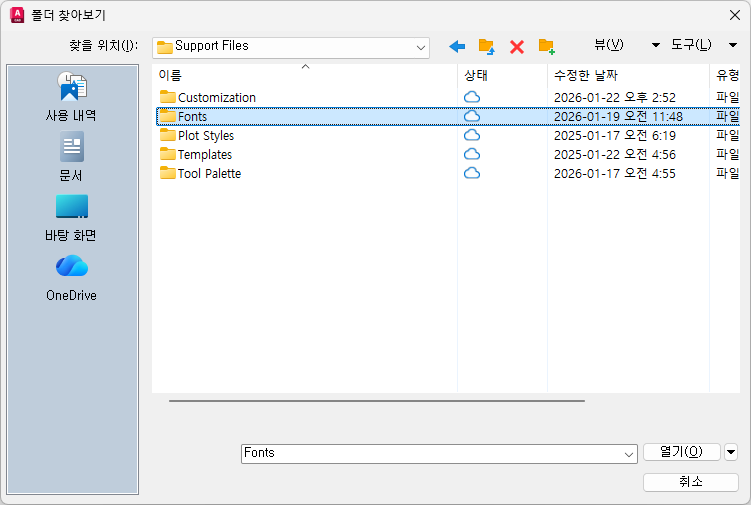Viewport: 751px width, 505px height.
Task: Click the red Delete X icon
Action: coord(517,46)
